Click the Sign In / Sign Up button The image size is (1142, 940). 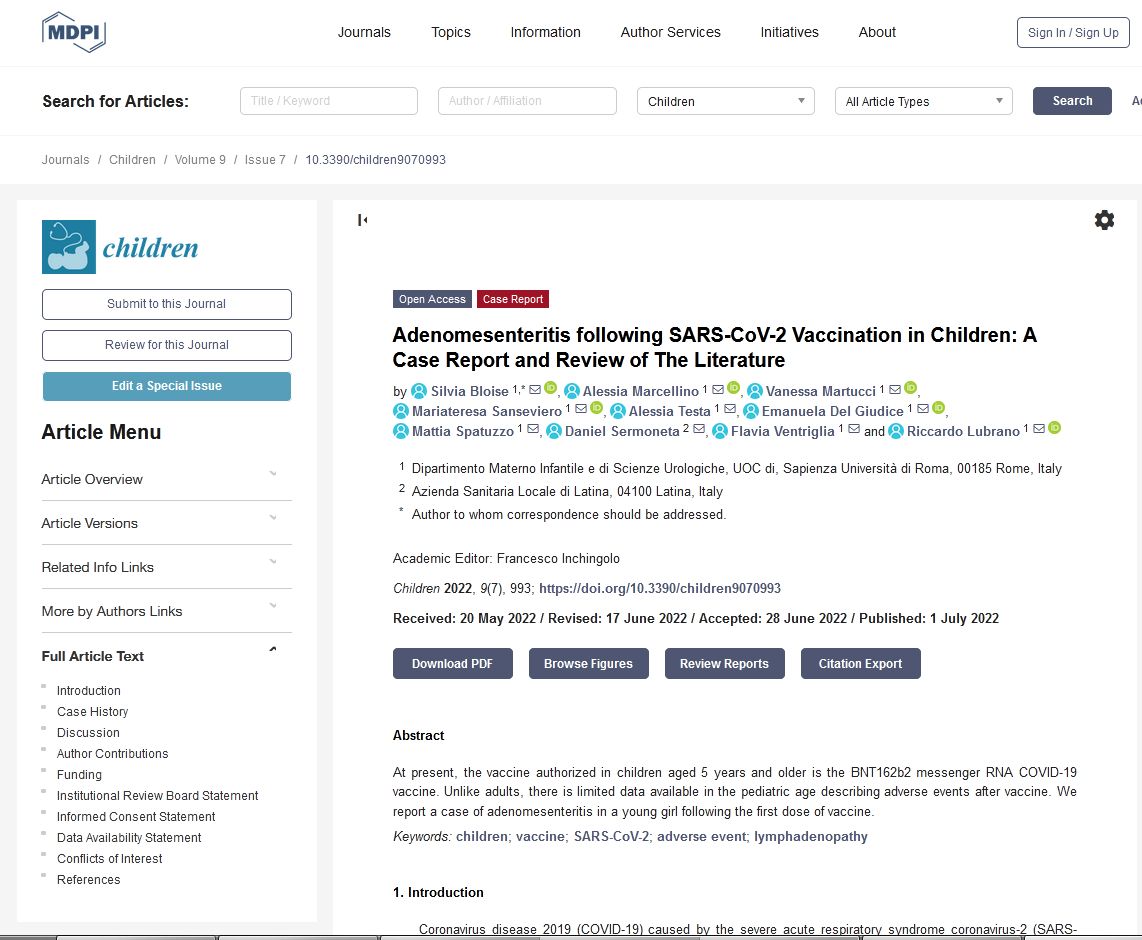[1073, 32]
